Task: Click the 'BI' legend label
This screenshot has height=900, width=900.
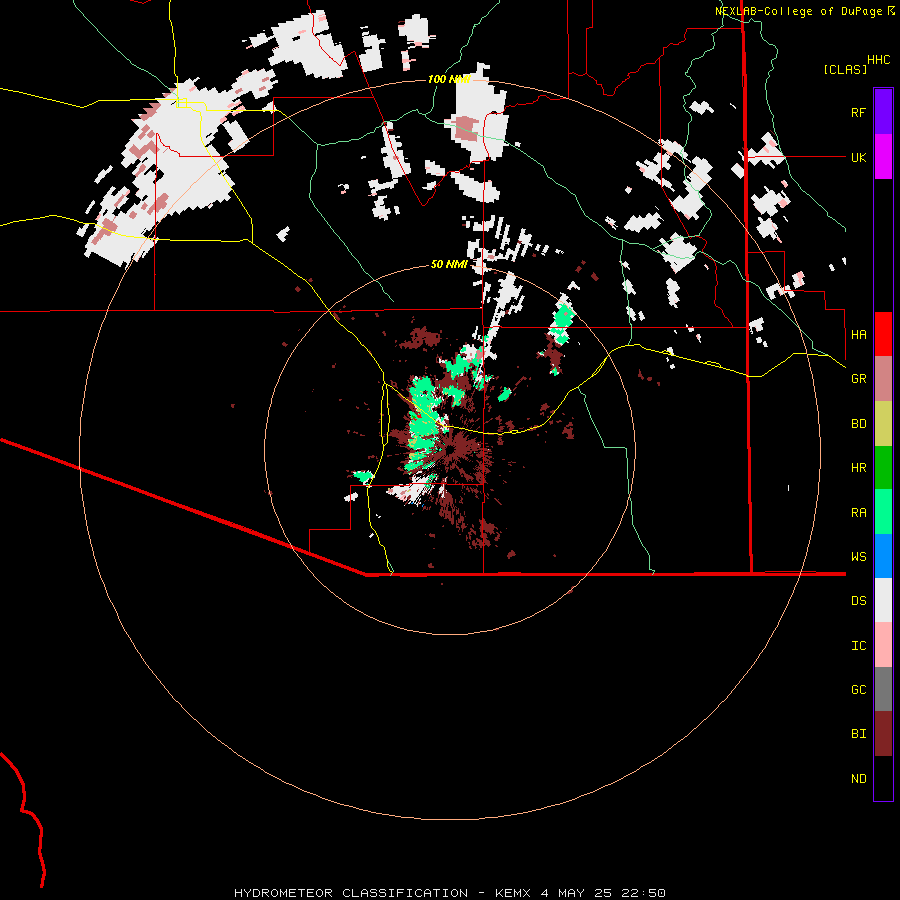Action: click(x=858, y=734)
